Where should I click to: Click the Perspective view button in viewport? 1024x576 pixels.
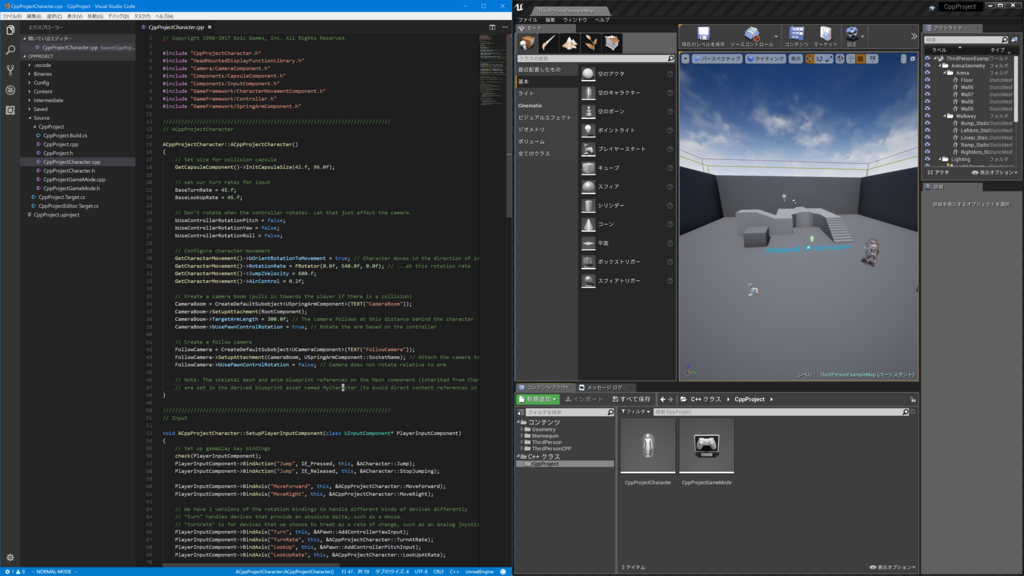pyautogui.click(x=717, y=59)
